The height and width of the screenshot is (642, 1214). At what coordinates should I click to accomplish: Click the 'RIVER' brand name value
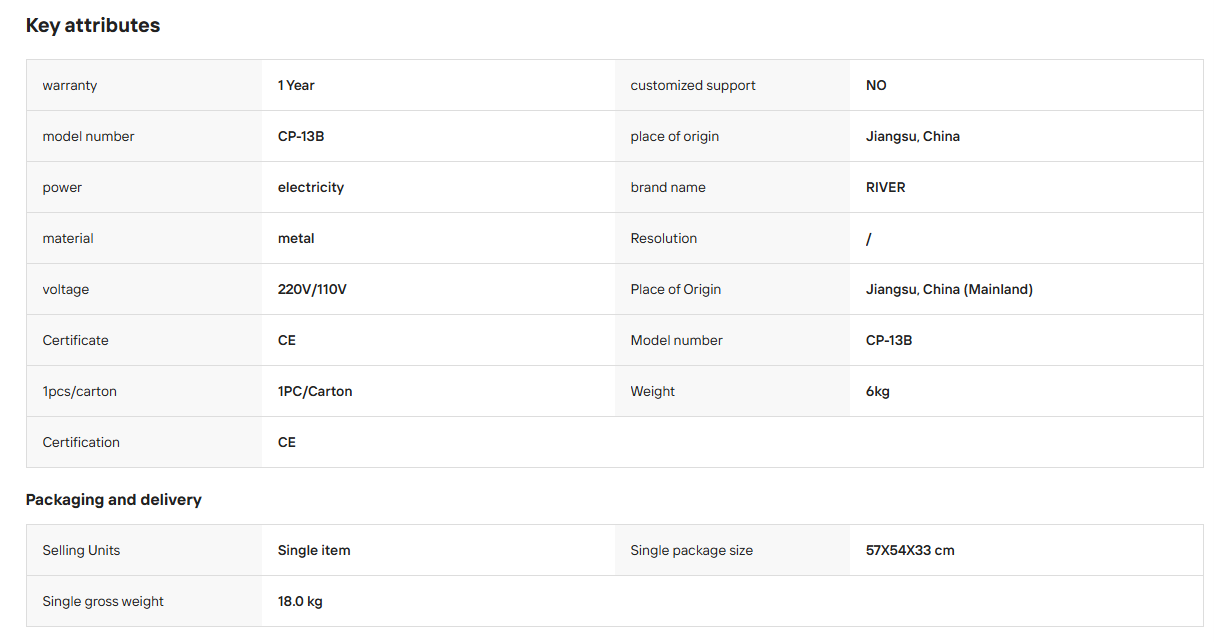pyautogui.click(x=886, y=187)
